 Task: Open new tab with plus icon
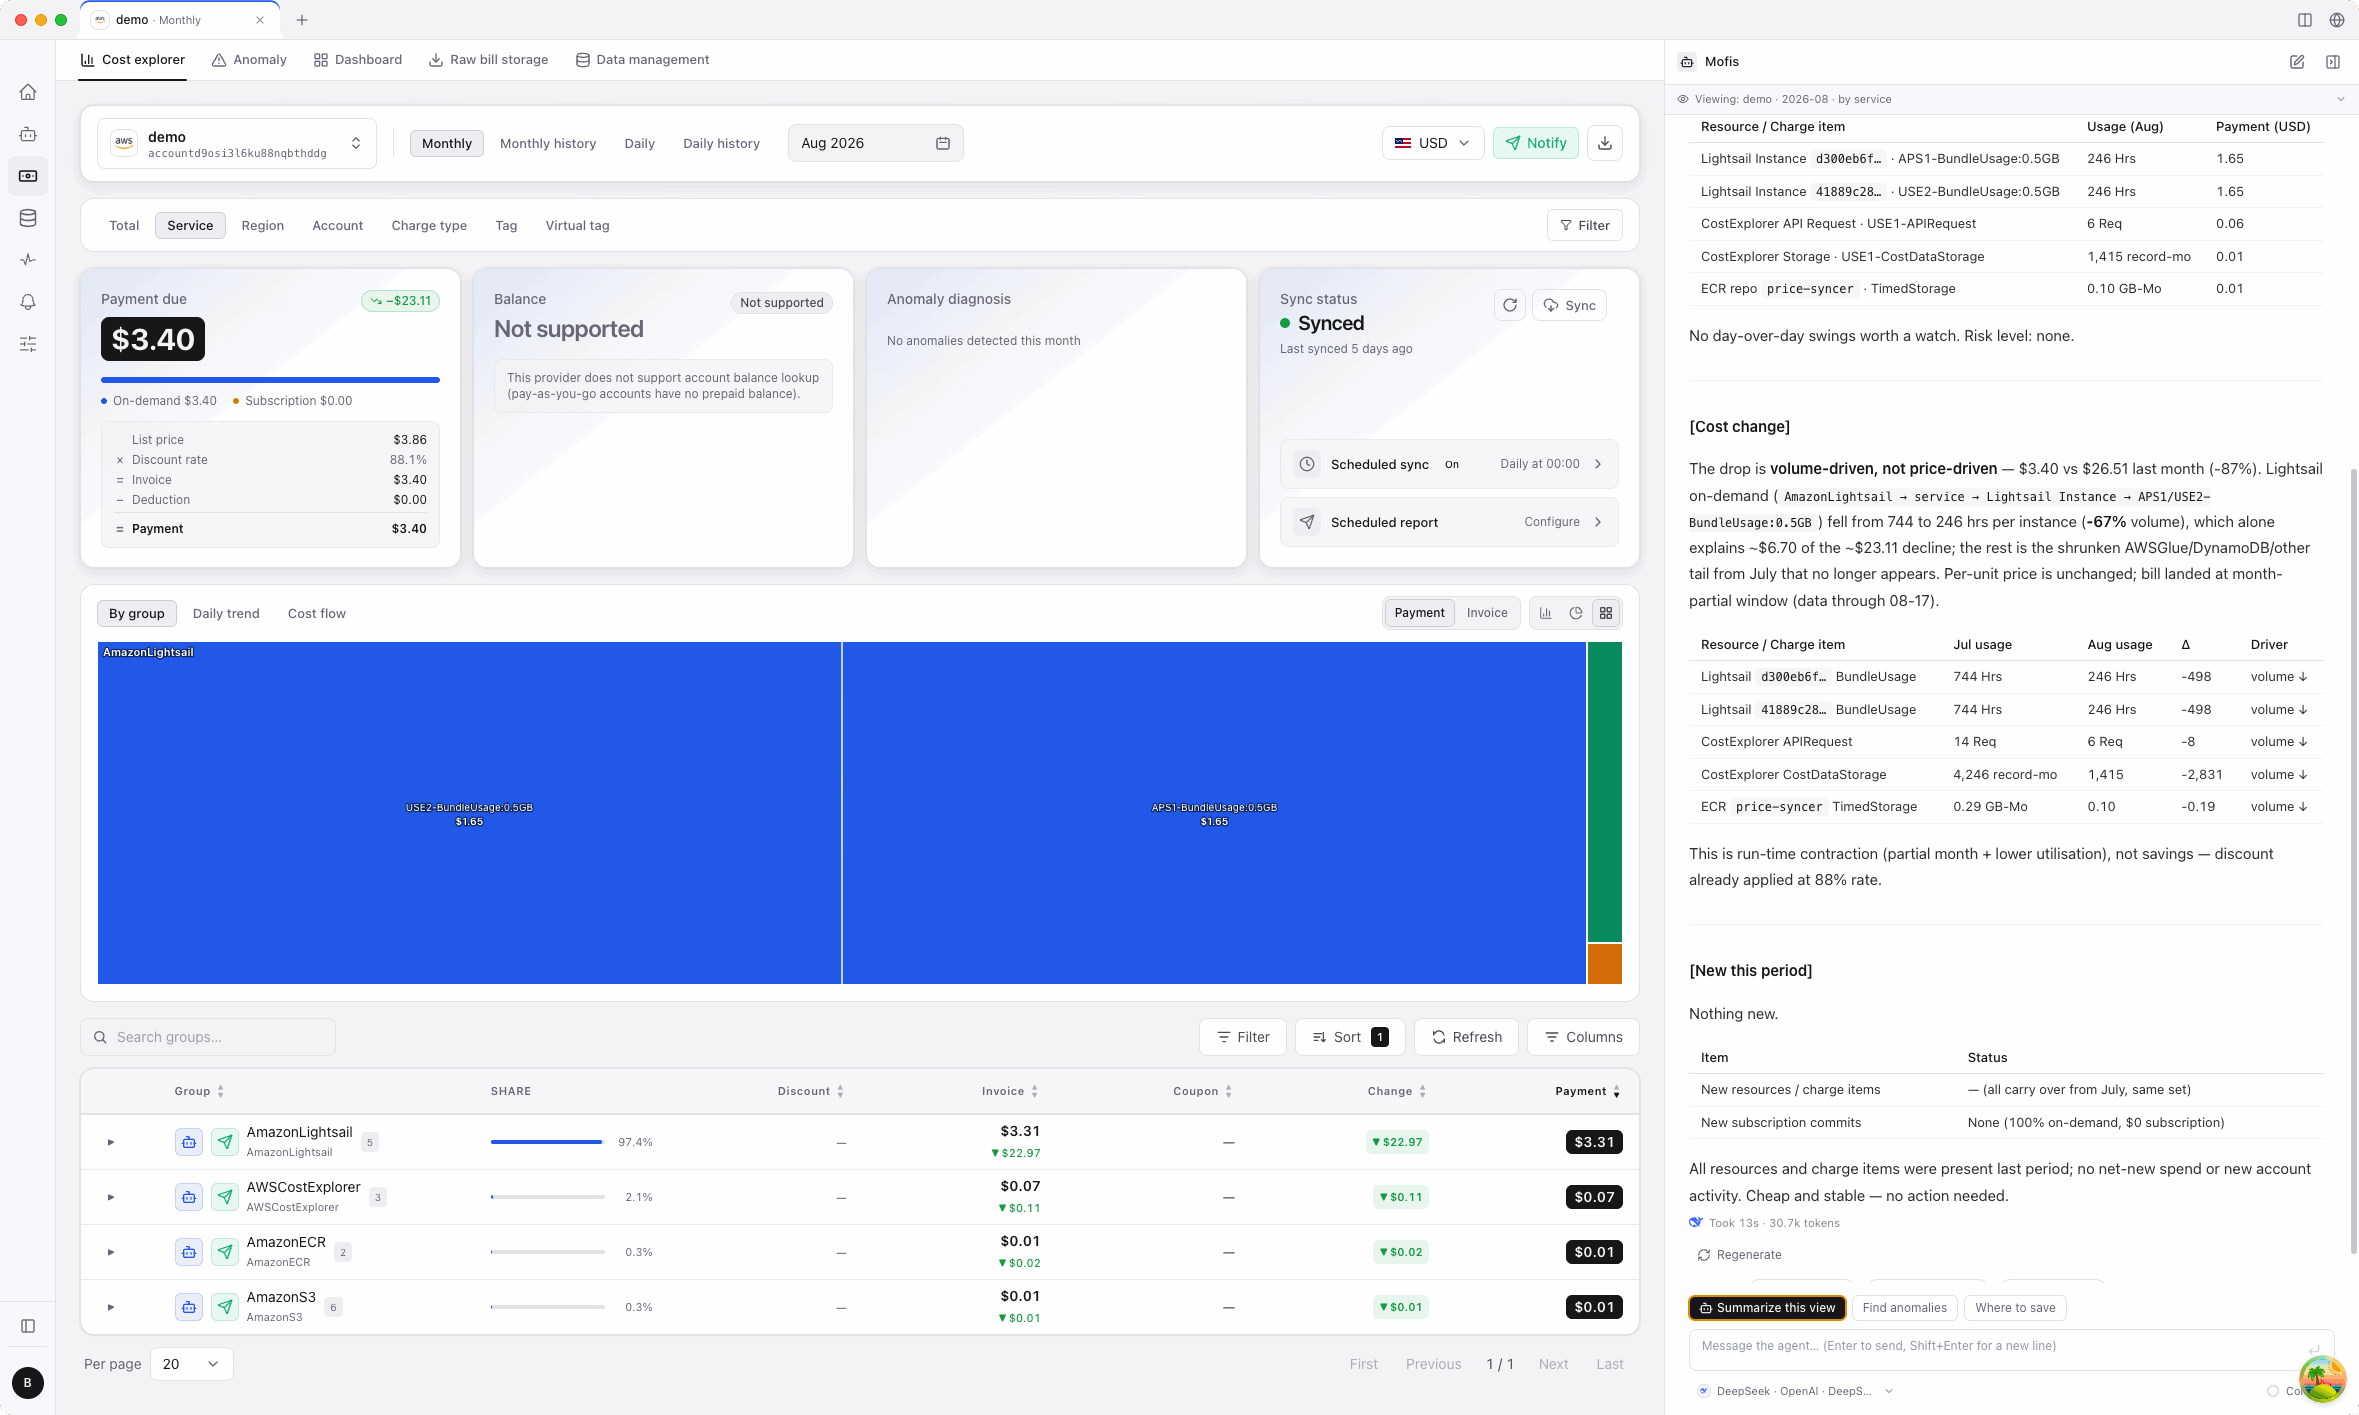click(302, 20)
